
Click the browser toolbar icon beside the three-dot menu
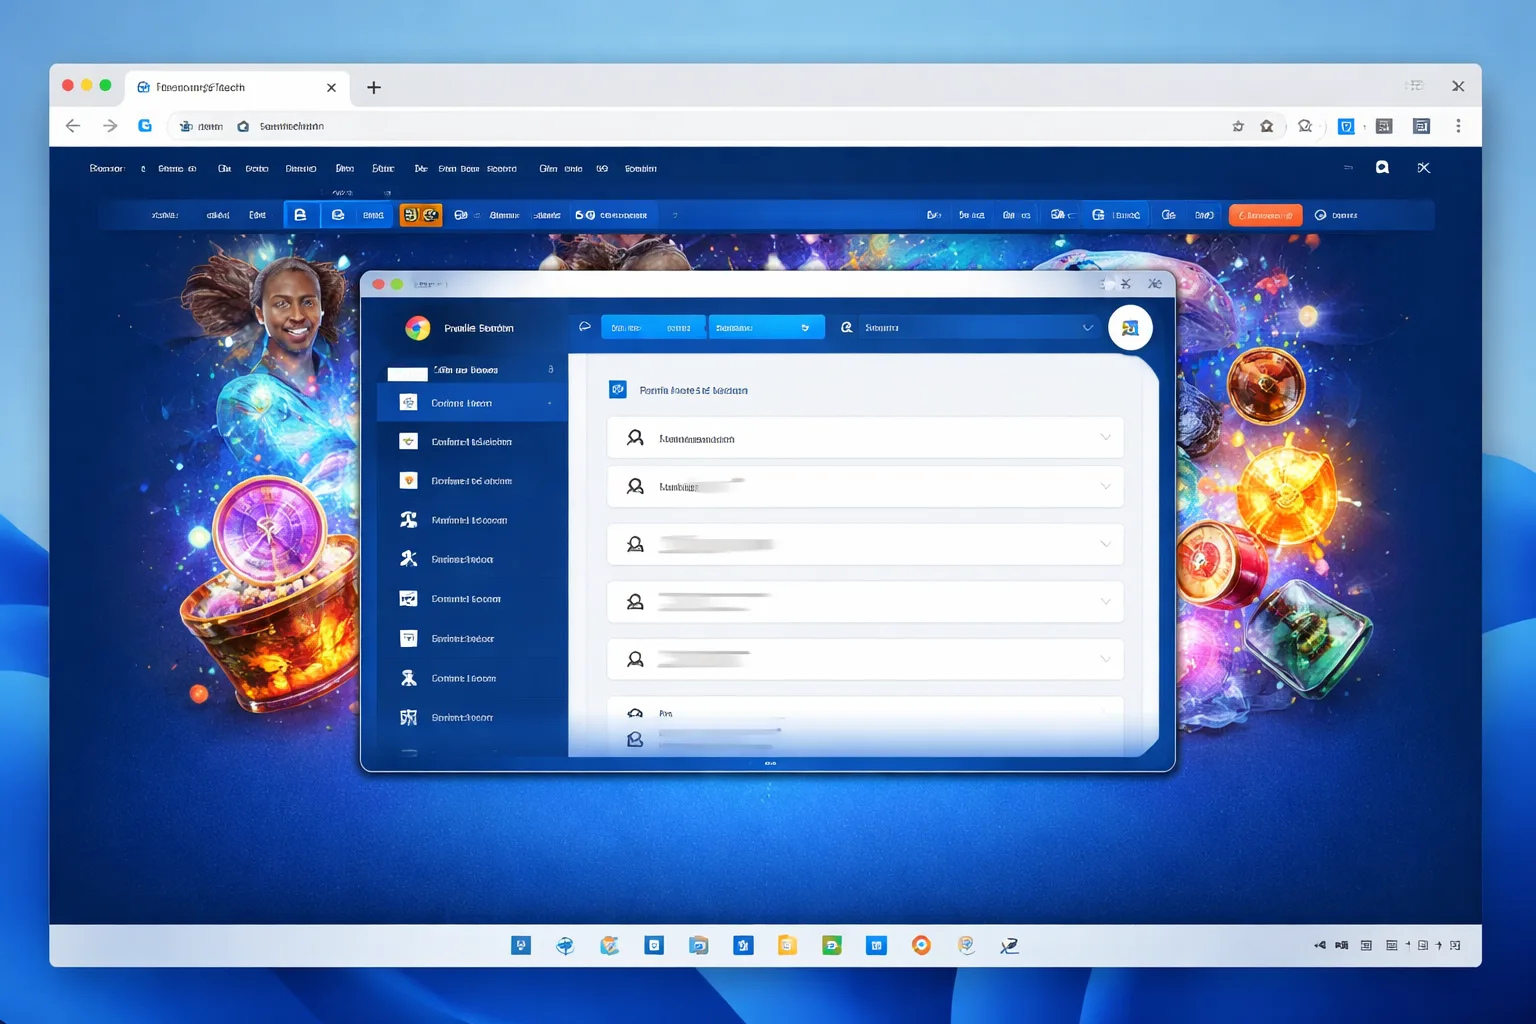(1421, 126)
